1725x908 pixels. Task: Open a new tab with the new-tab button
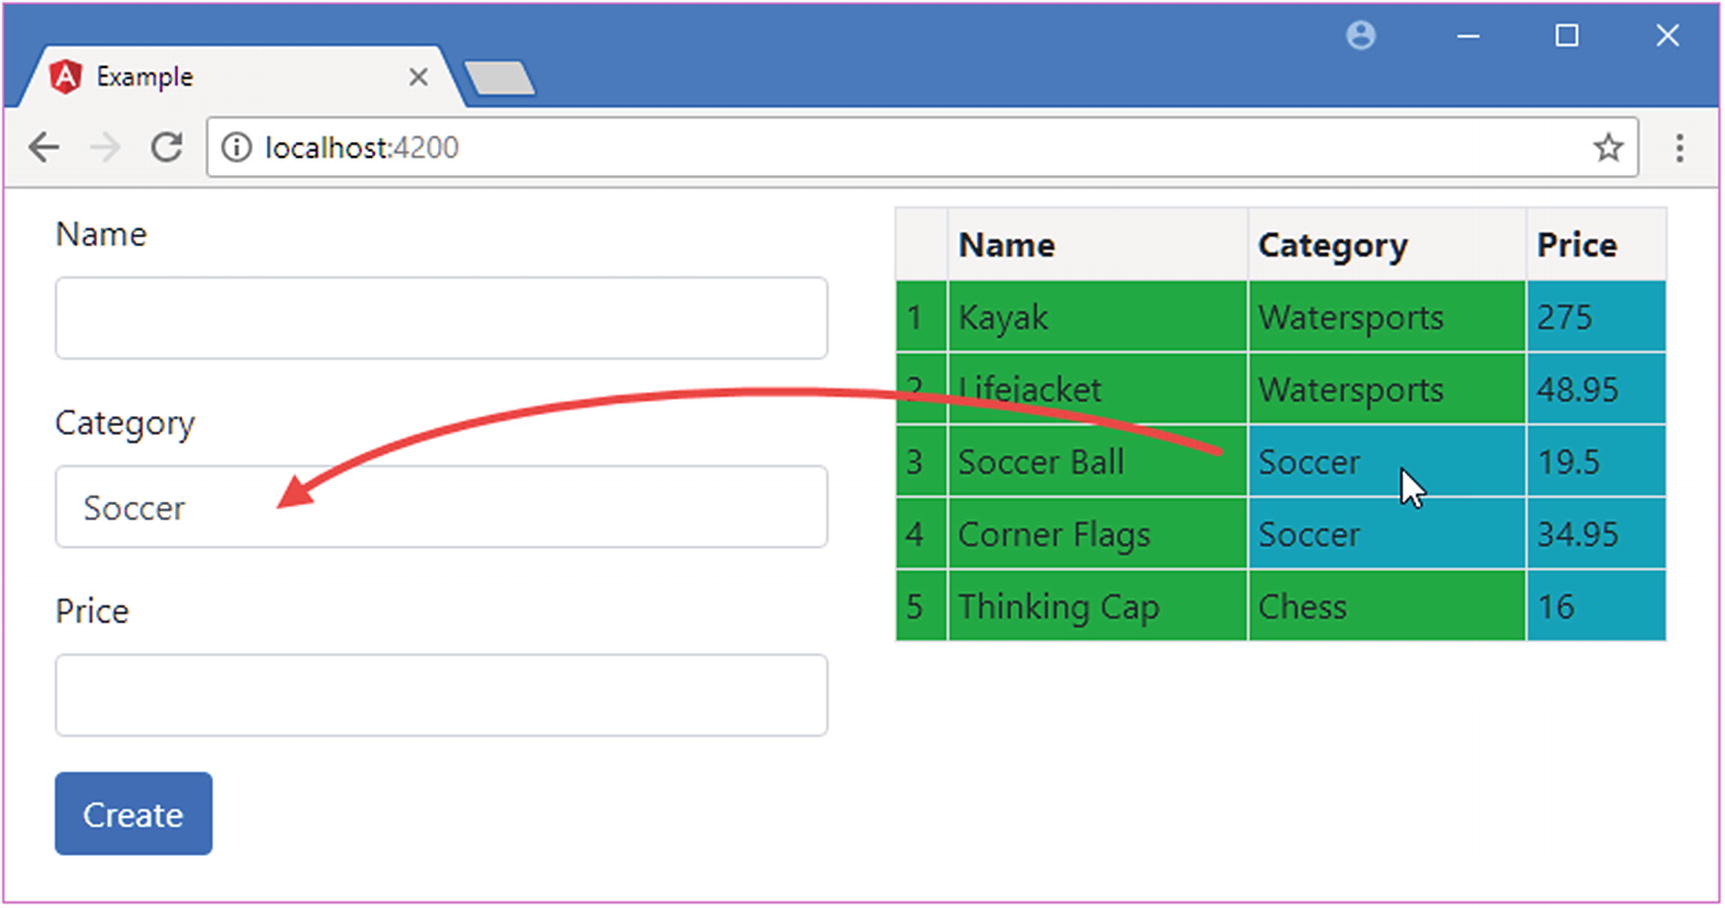pos(500,78)
